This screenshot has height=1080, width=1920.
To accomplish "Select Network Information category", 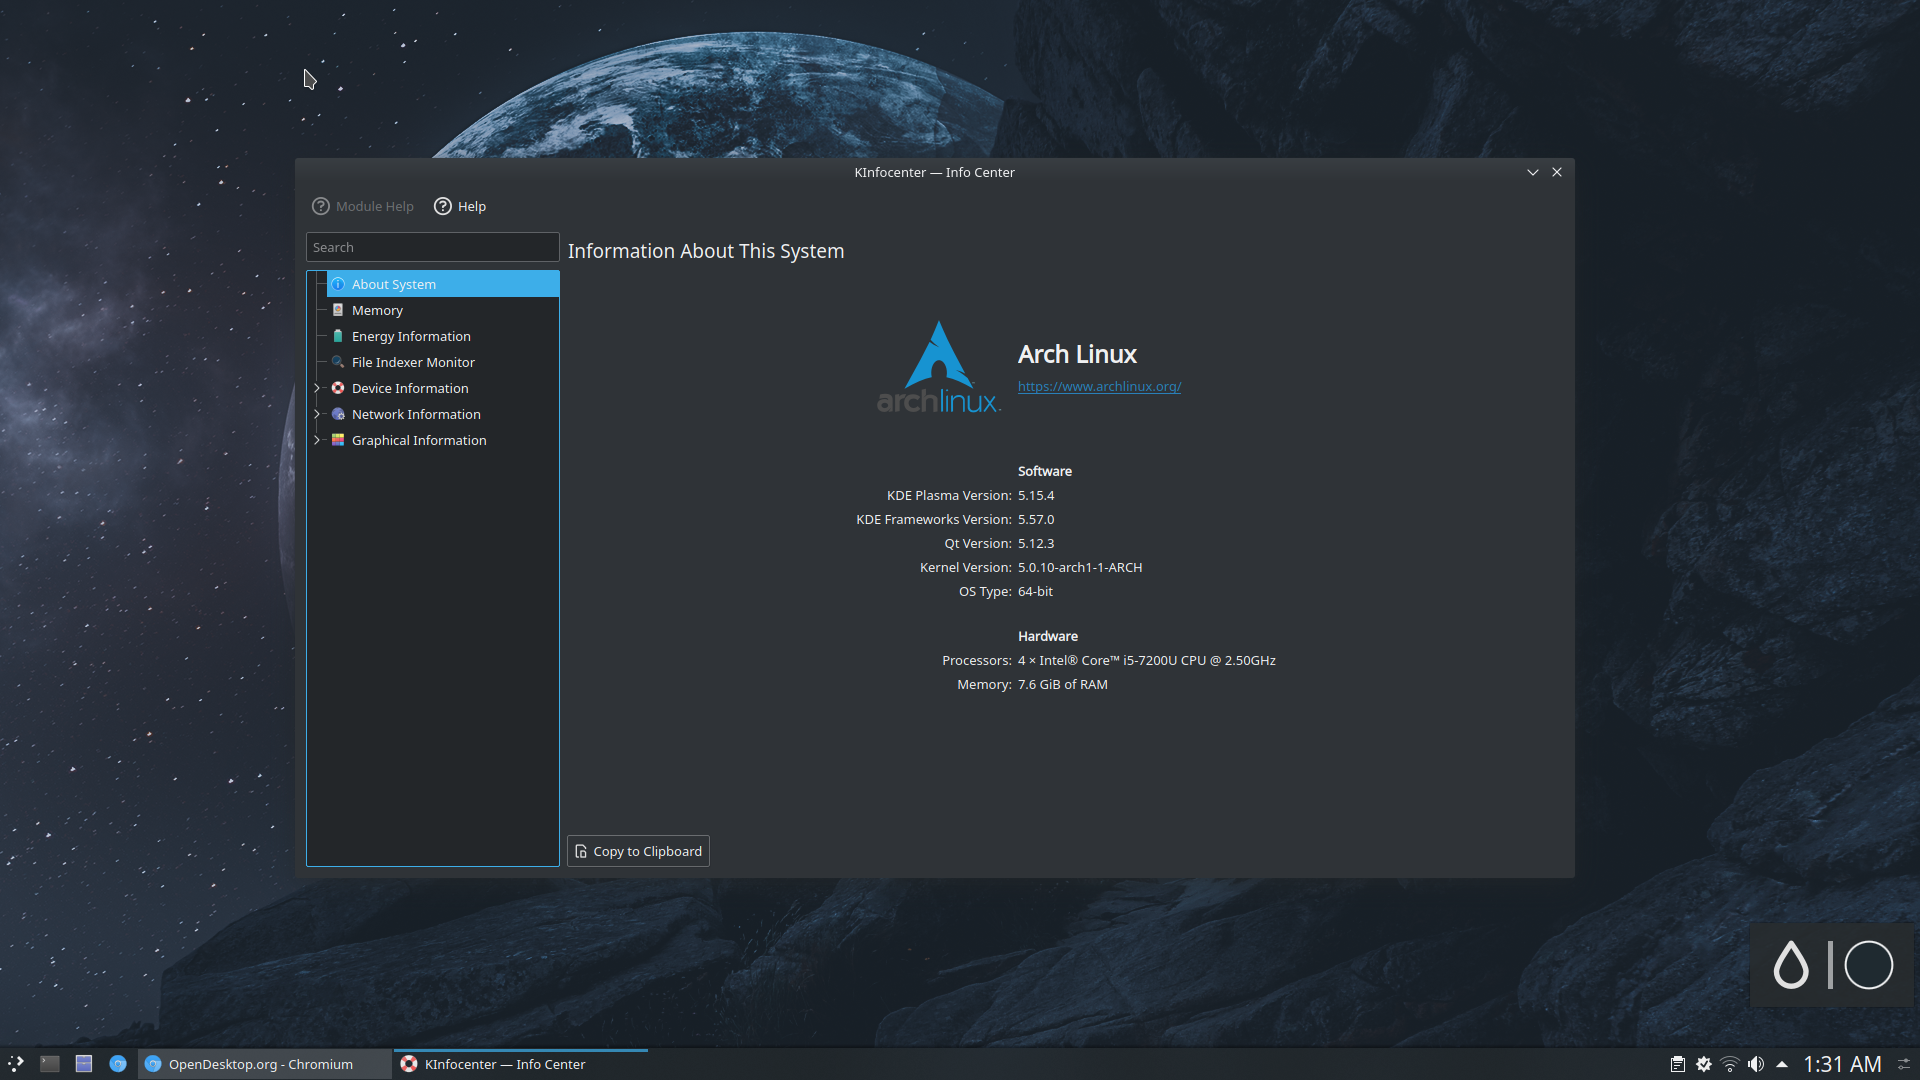I will [x=416, y=414].
